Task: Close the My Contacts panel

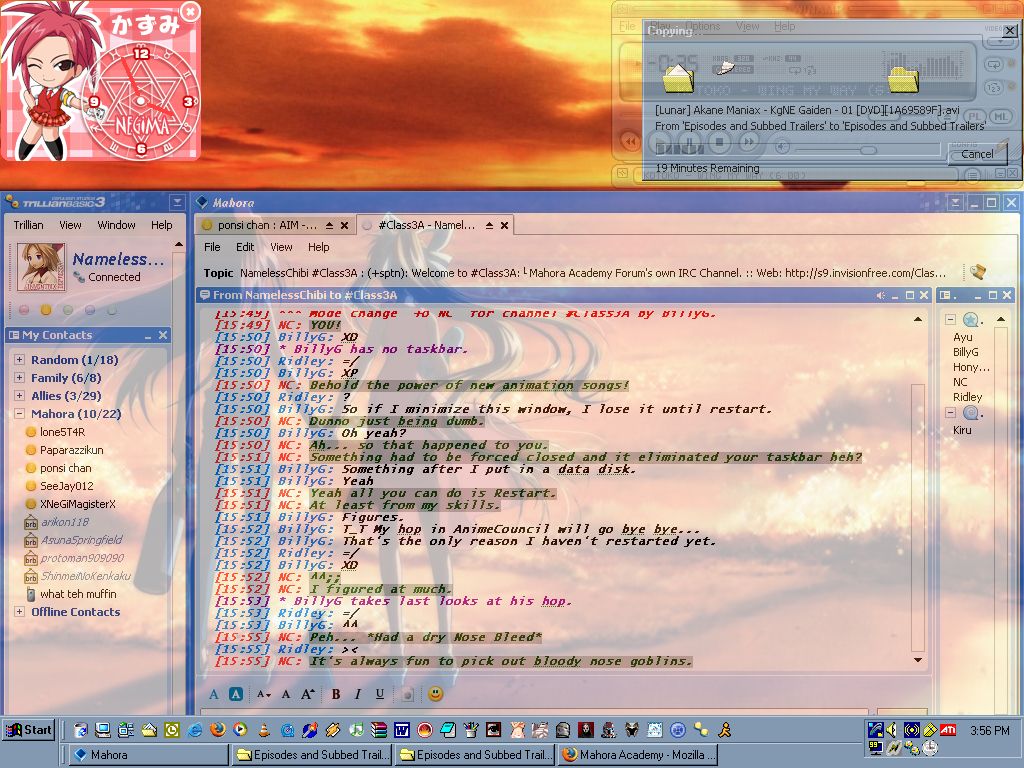Action: 163,335
